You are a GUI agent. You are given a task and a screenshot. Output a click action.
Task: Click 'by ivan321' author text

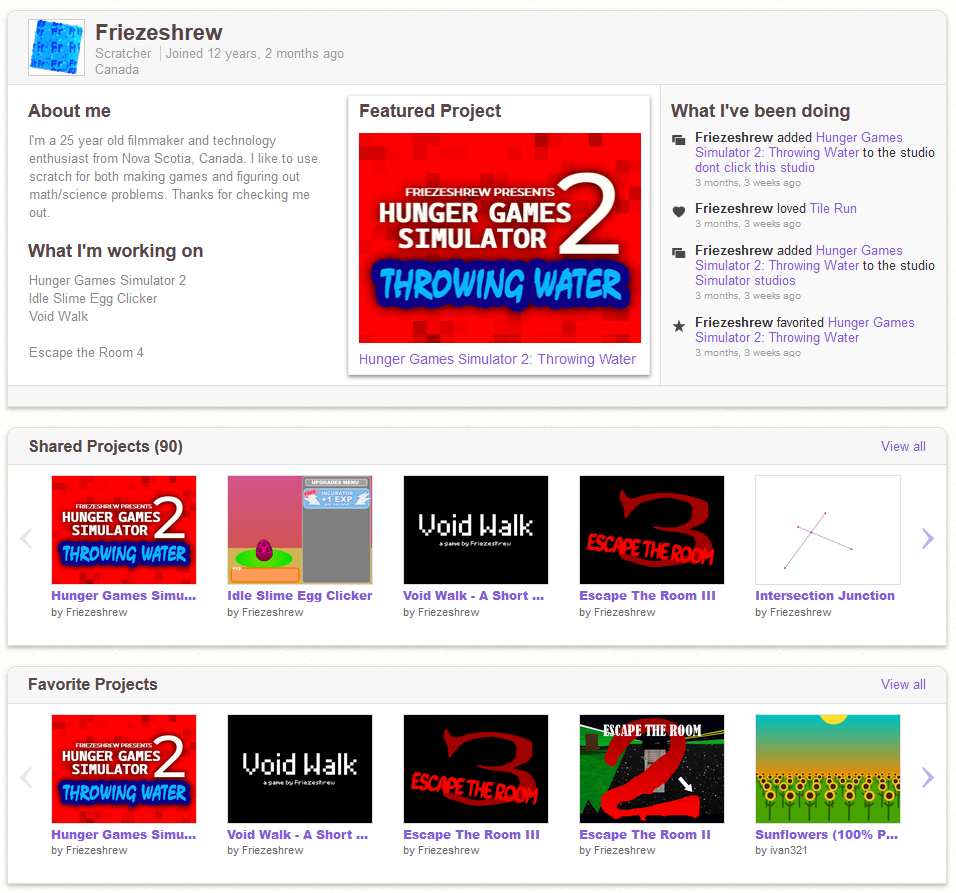781,850
